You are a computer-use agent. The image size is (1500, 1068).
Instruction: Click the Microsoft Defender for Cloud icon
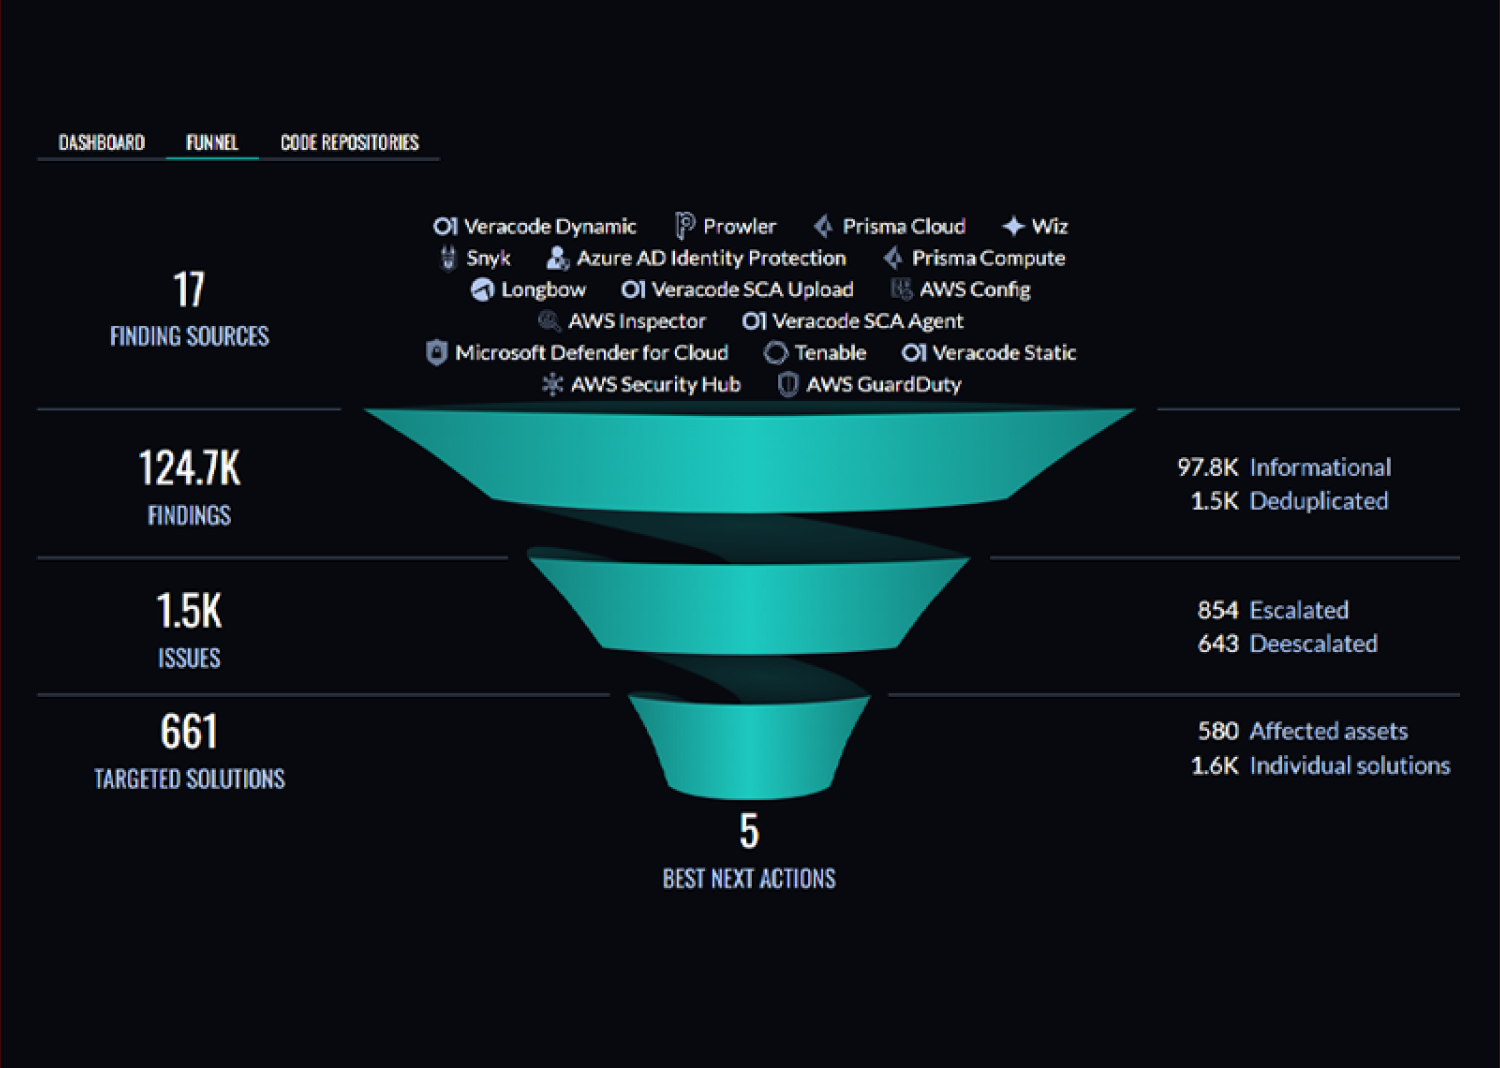436,352
